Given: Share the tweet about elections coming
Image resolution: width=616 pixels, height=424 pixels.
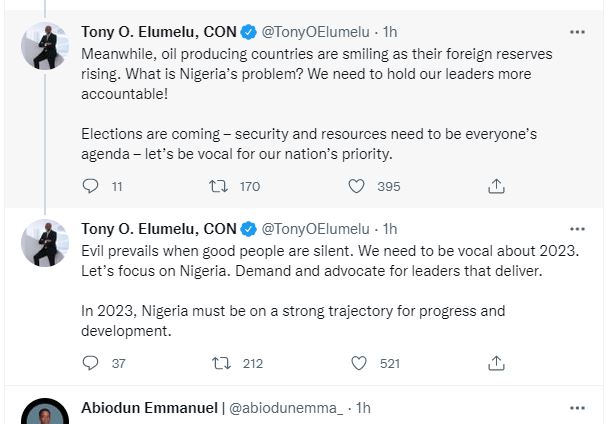Looking at the screenshot, I should (496, 186).
